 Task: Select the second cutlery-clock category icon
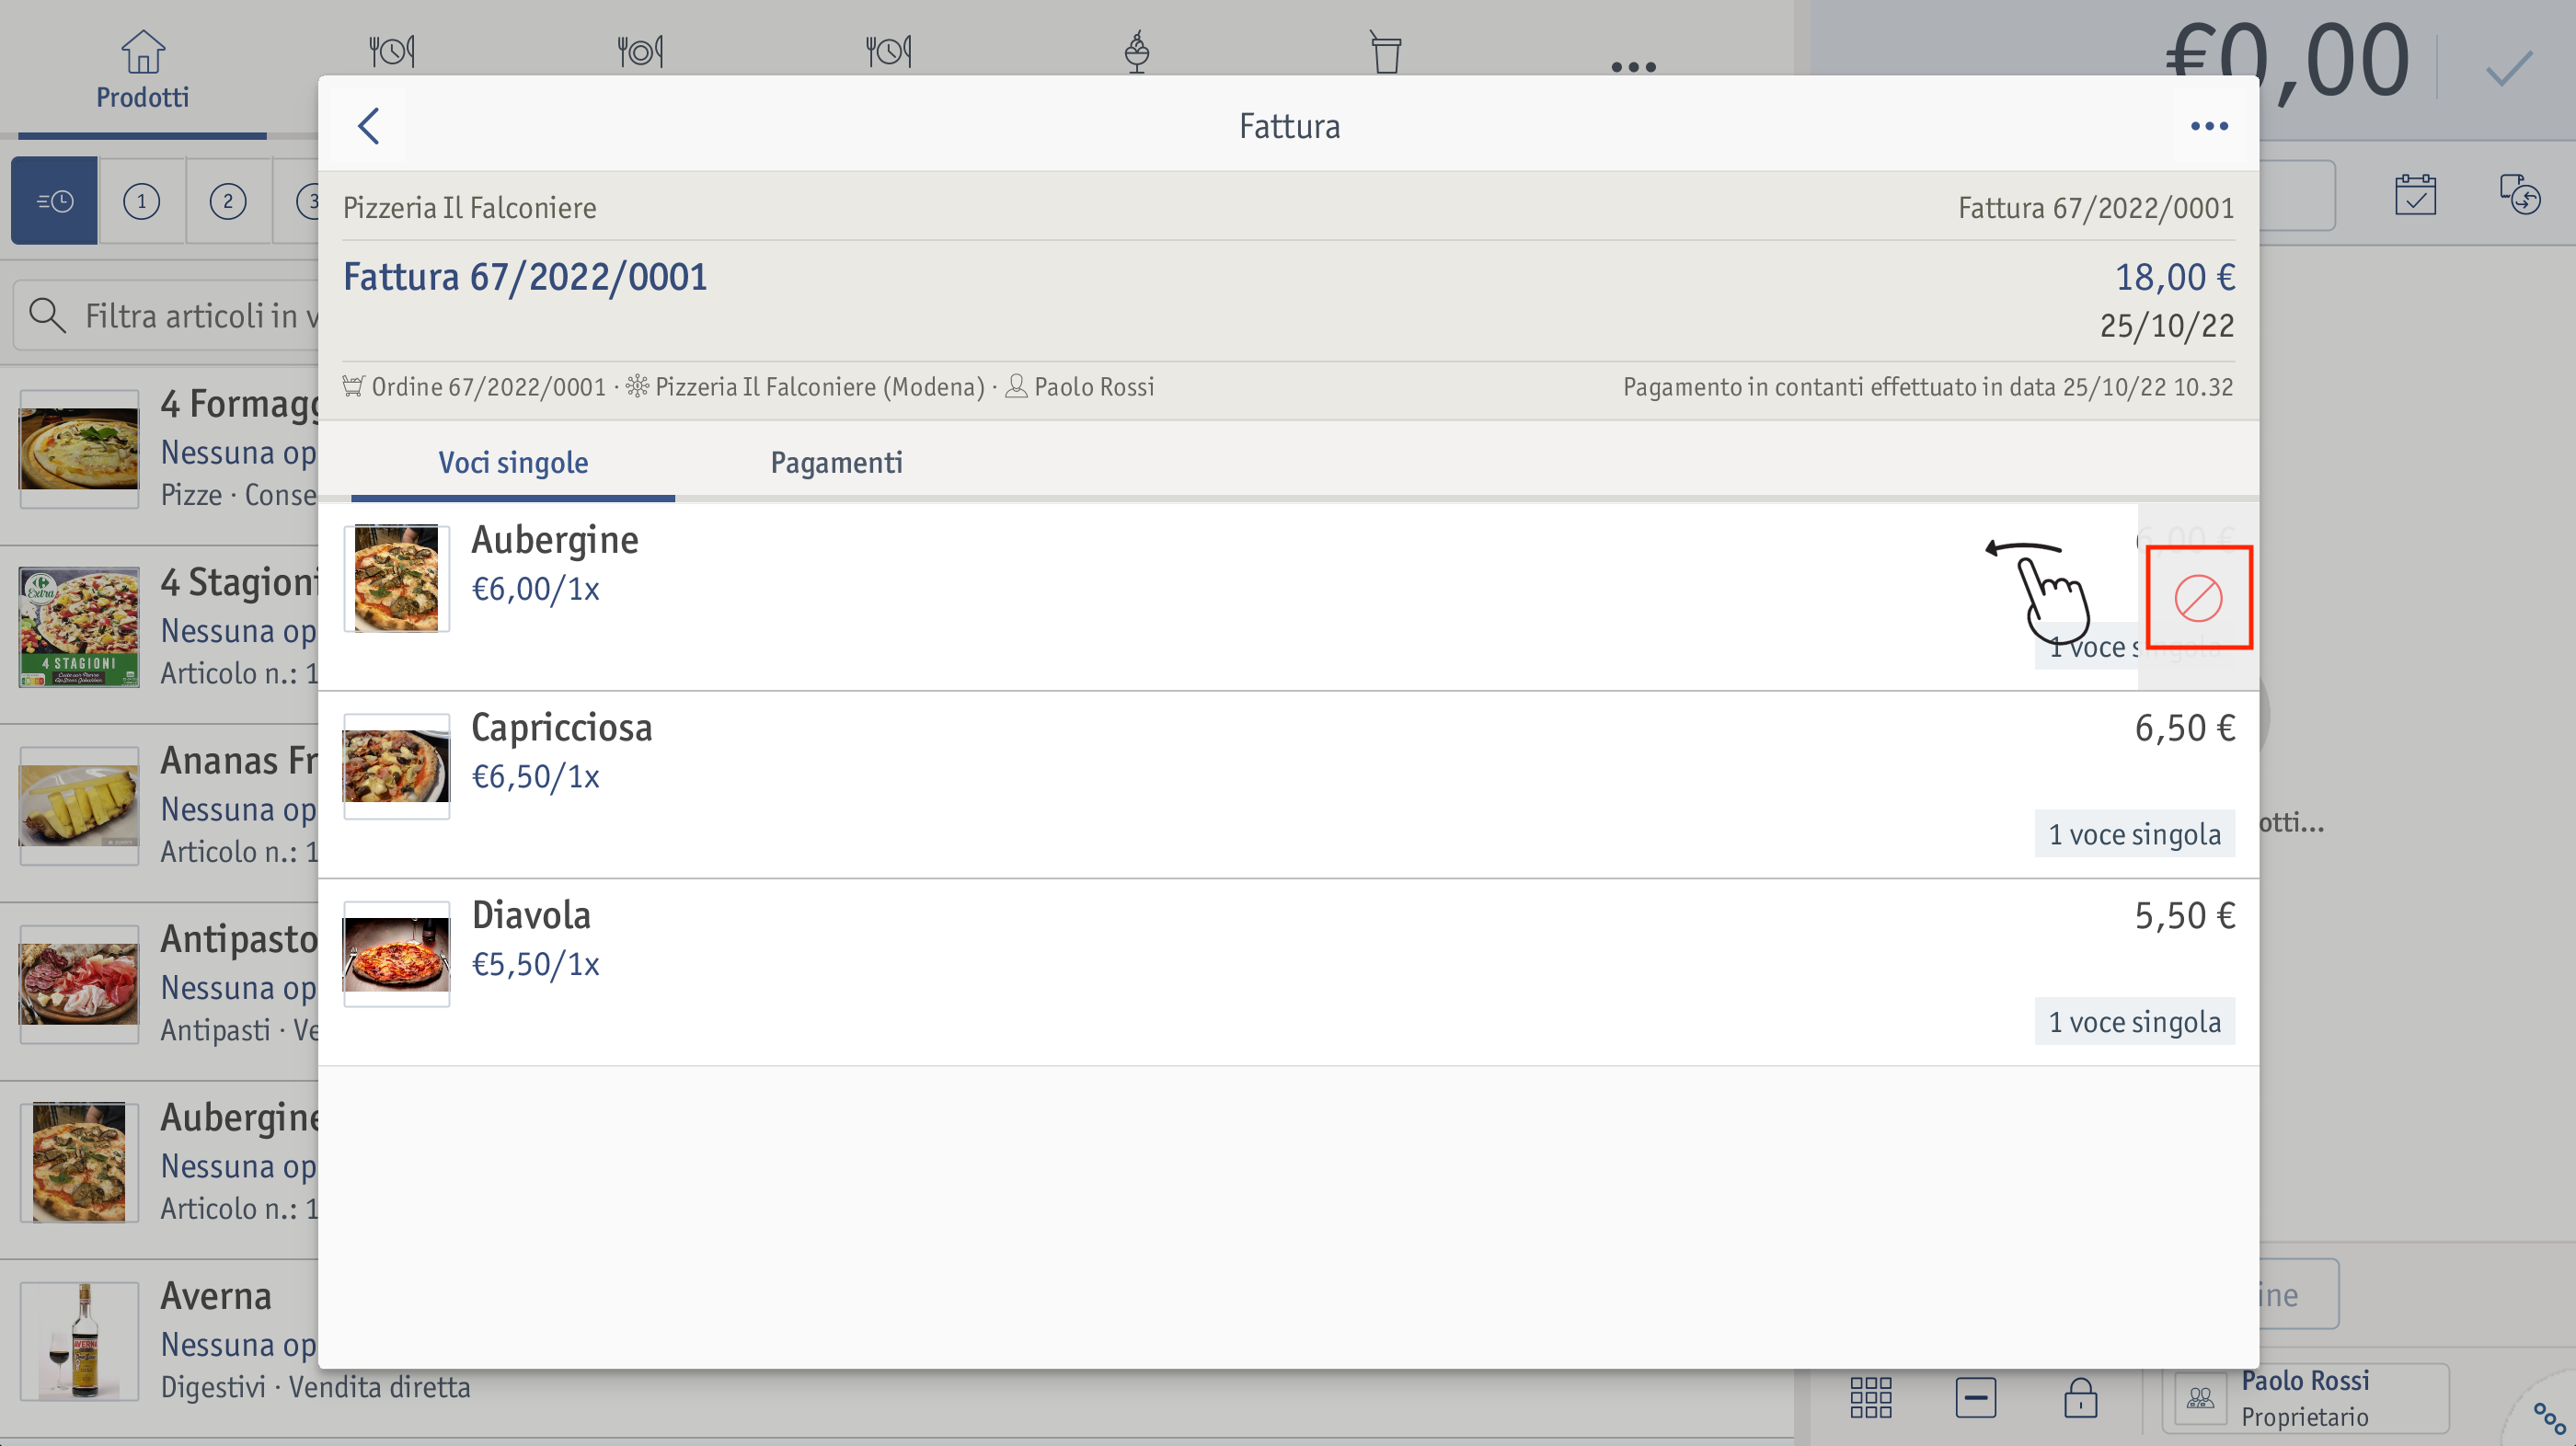(640, 51)
